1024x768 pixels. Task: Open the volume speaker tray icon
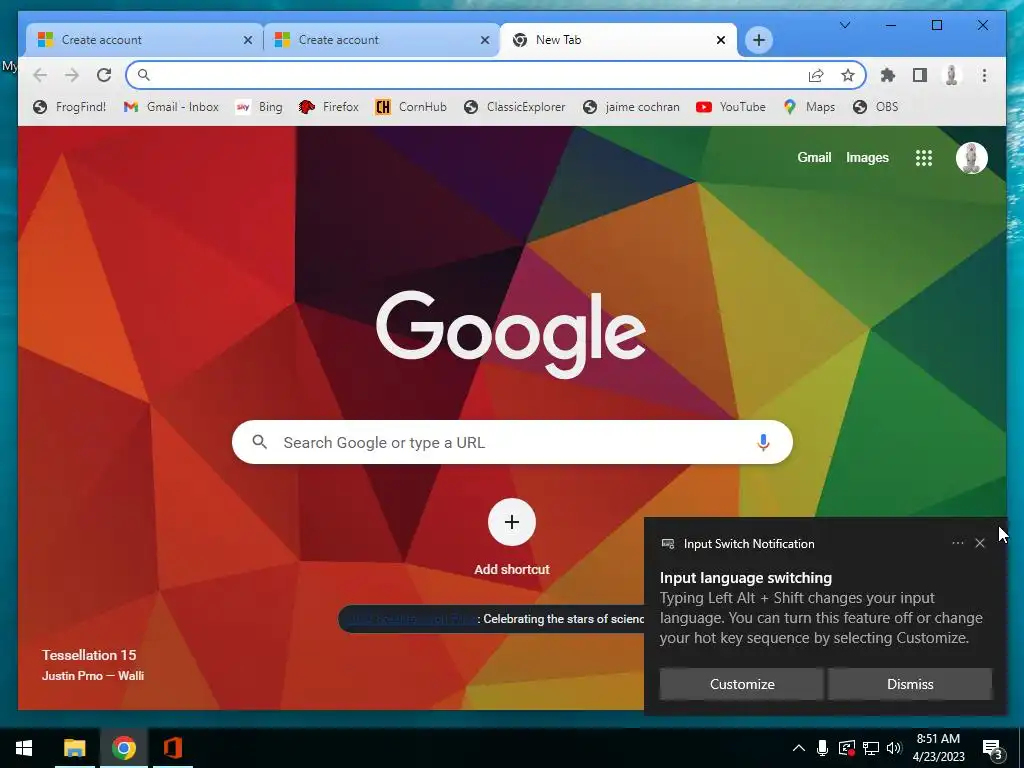894,748
